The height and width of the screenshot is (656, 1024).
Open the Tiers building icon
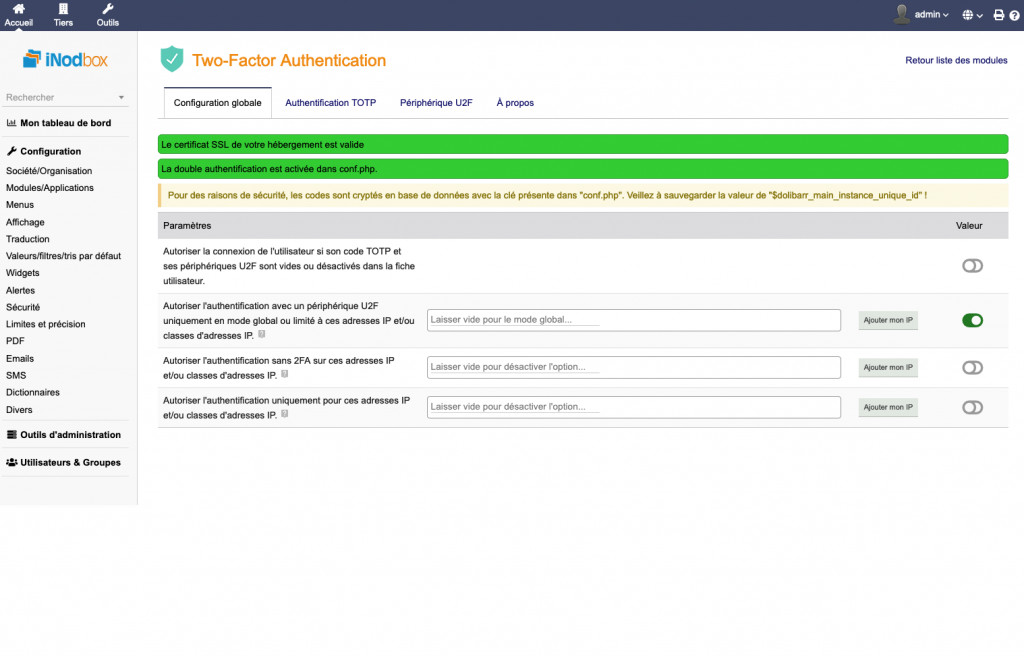[63, 9]
